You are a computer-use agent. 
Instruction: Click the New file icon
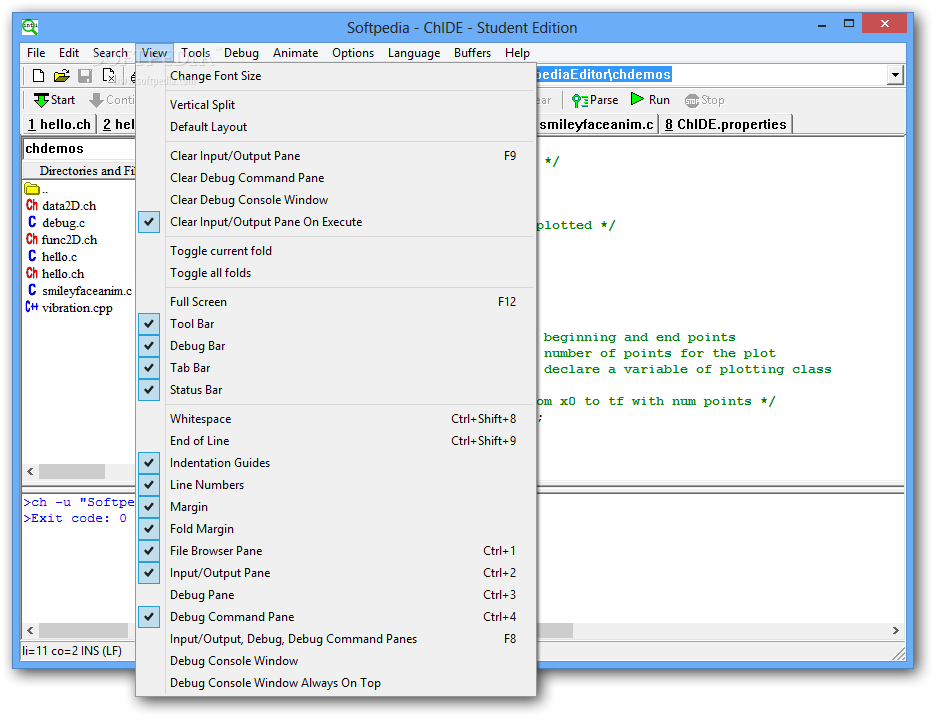coord(38,76)
